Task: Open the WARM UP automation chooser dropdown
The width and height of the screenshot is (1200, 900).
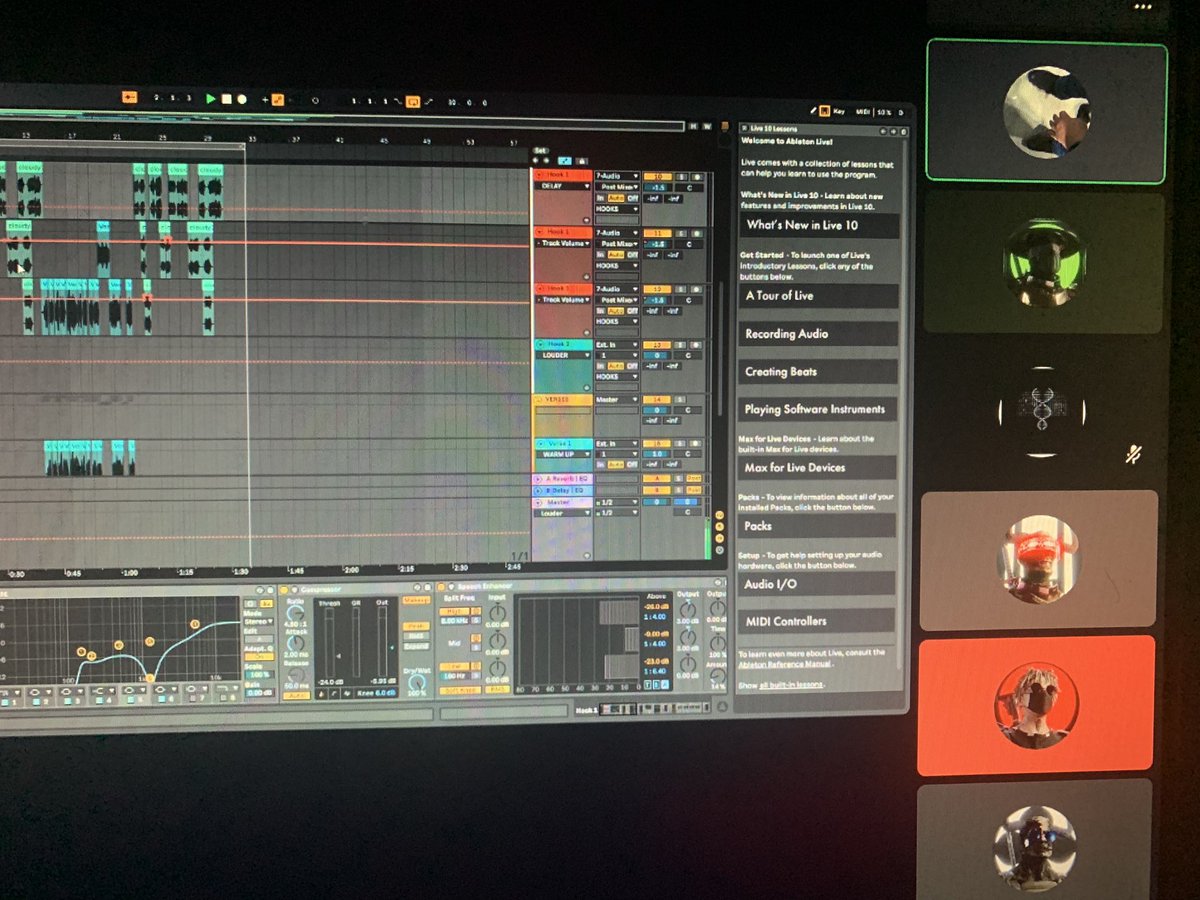Action: (x=565, y=454)
